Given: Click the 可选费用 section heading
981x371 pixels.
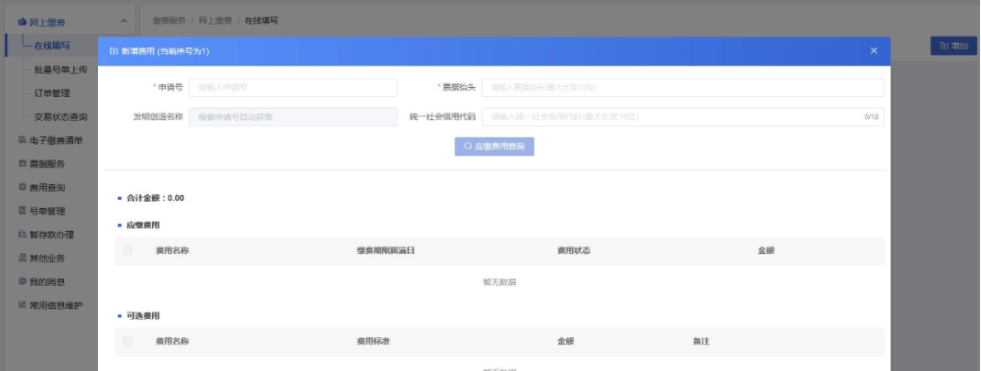Looking at the screenshot, I should pyautogui.click(x=143, y=316).
